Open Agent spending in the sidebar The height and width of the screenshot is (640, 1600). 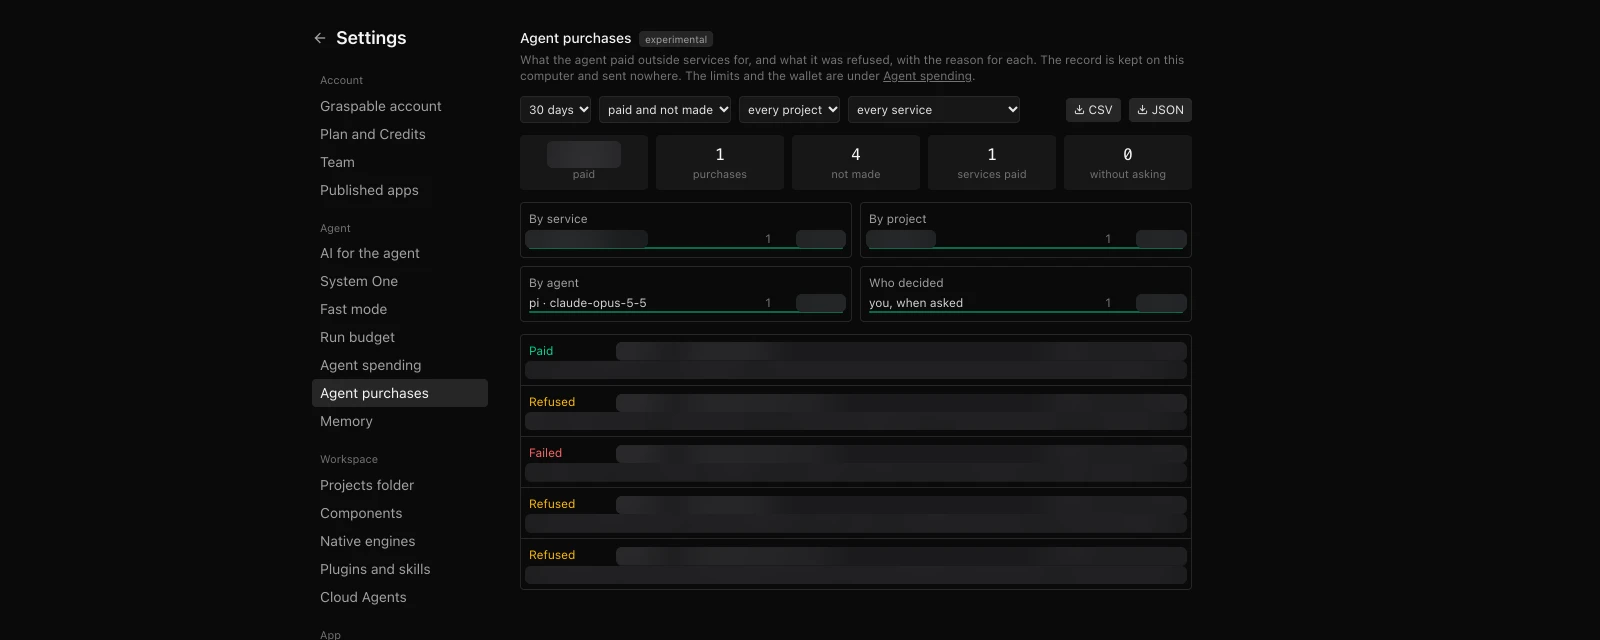[400, 365]
